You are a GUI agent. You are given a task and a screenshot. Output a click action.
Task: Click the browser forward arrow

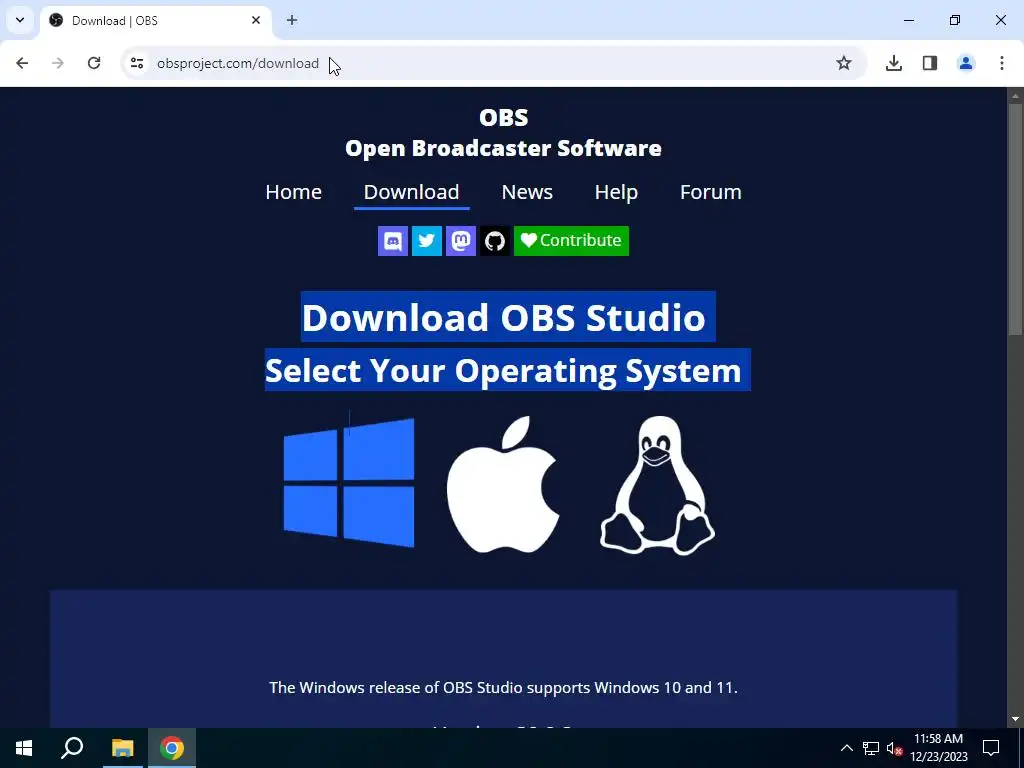pyautogui.click(x=58, y=63)
